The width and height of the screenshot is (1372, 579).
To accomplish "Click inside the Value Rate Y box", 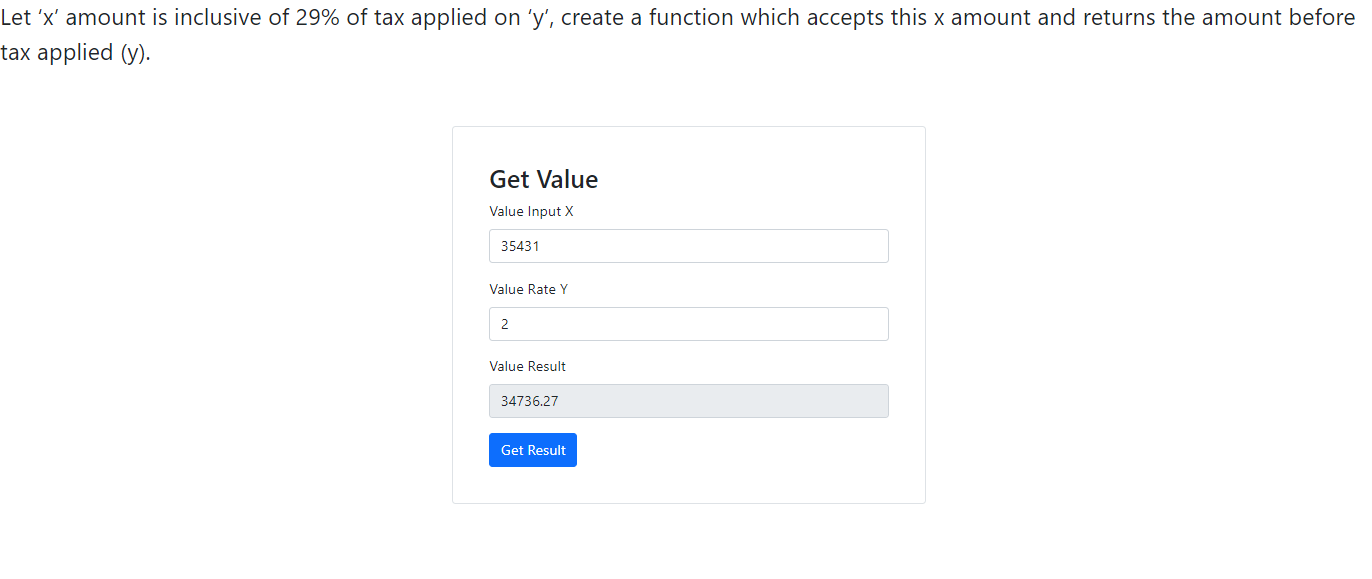I will [688, 324].
